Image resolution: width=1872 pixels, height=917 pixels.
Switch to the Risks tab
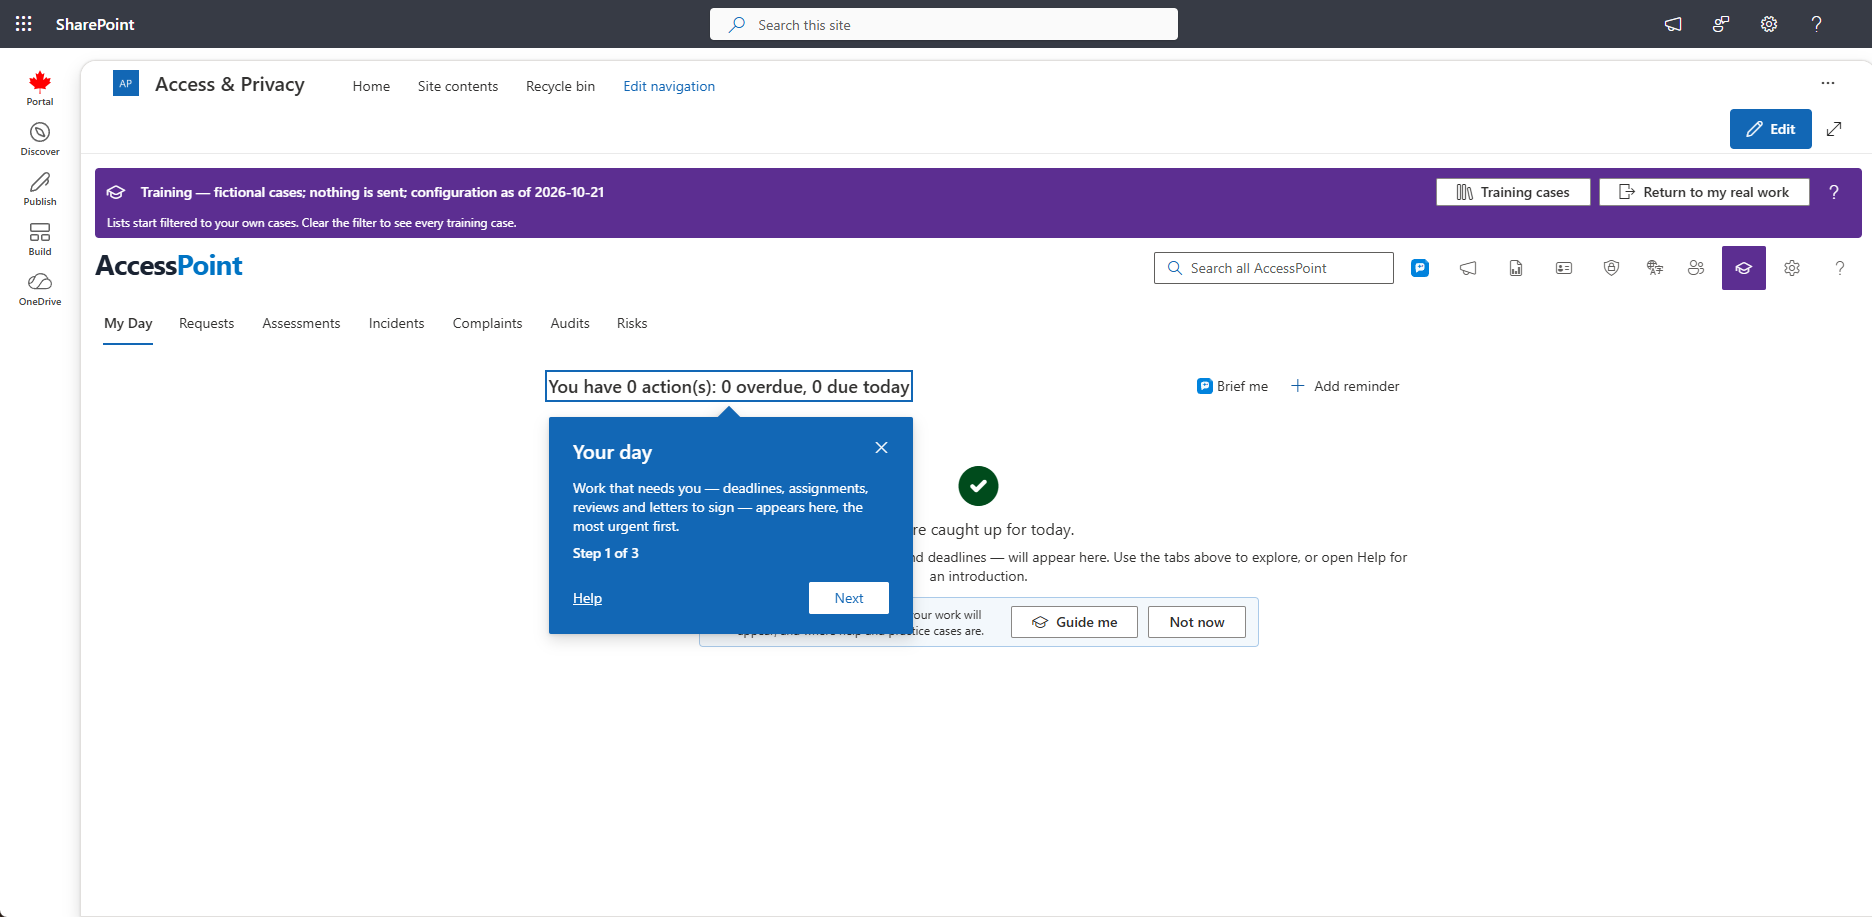[x=632, y=323]
